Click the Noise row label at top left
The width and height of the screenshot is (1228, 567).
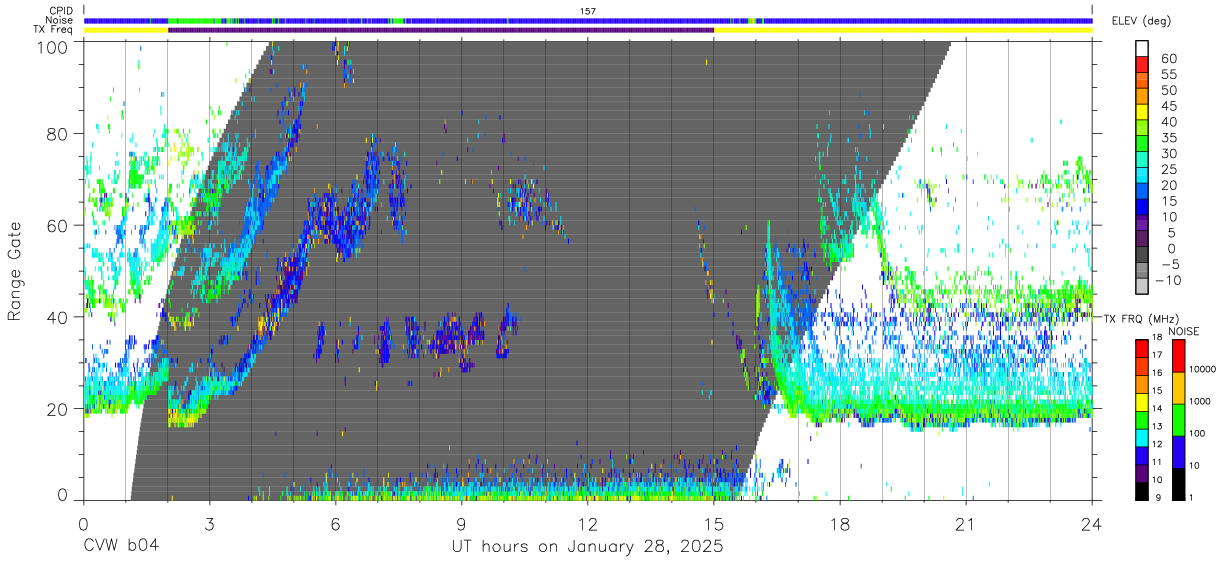(x=61, y=20)
